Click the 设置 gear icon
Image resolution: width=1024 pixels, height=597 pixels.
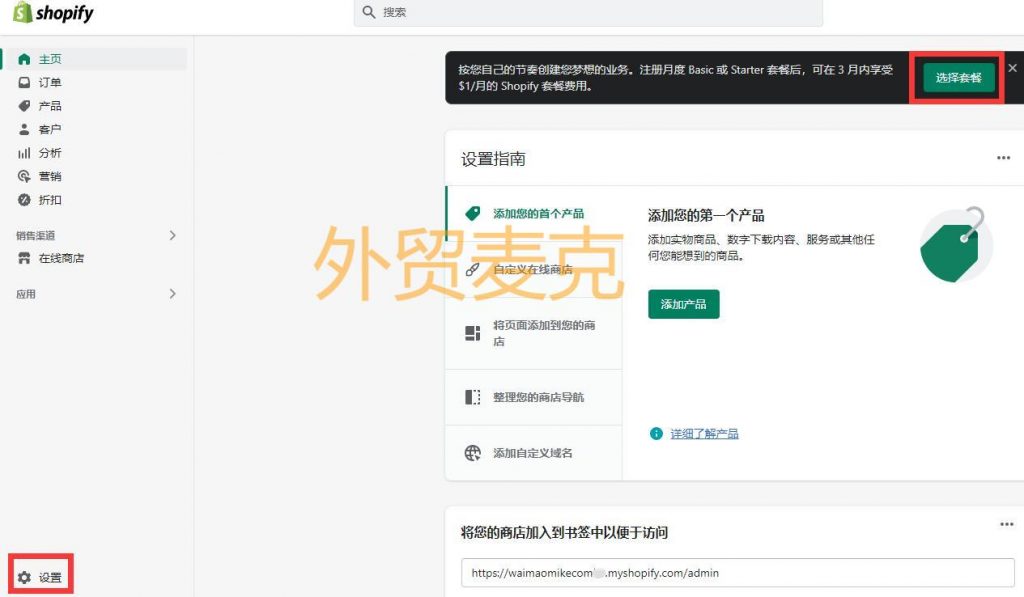24,577
